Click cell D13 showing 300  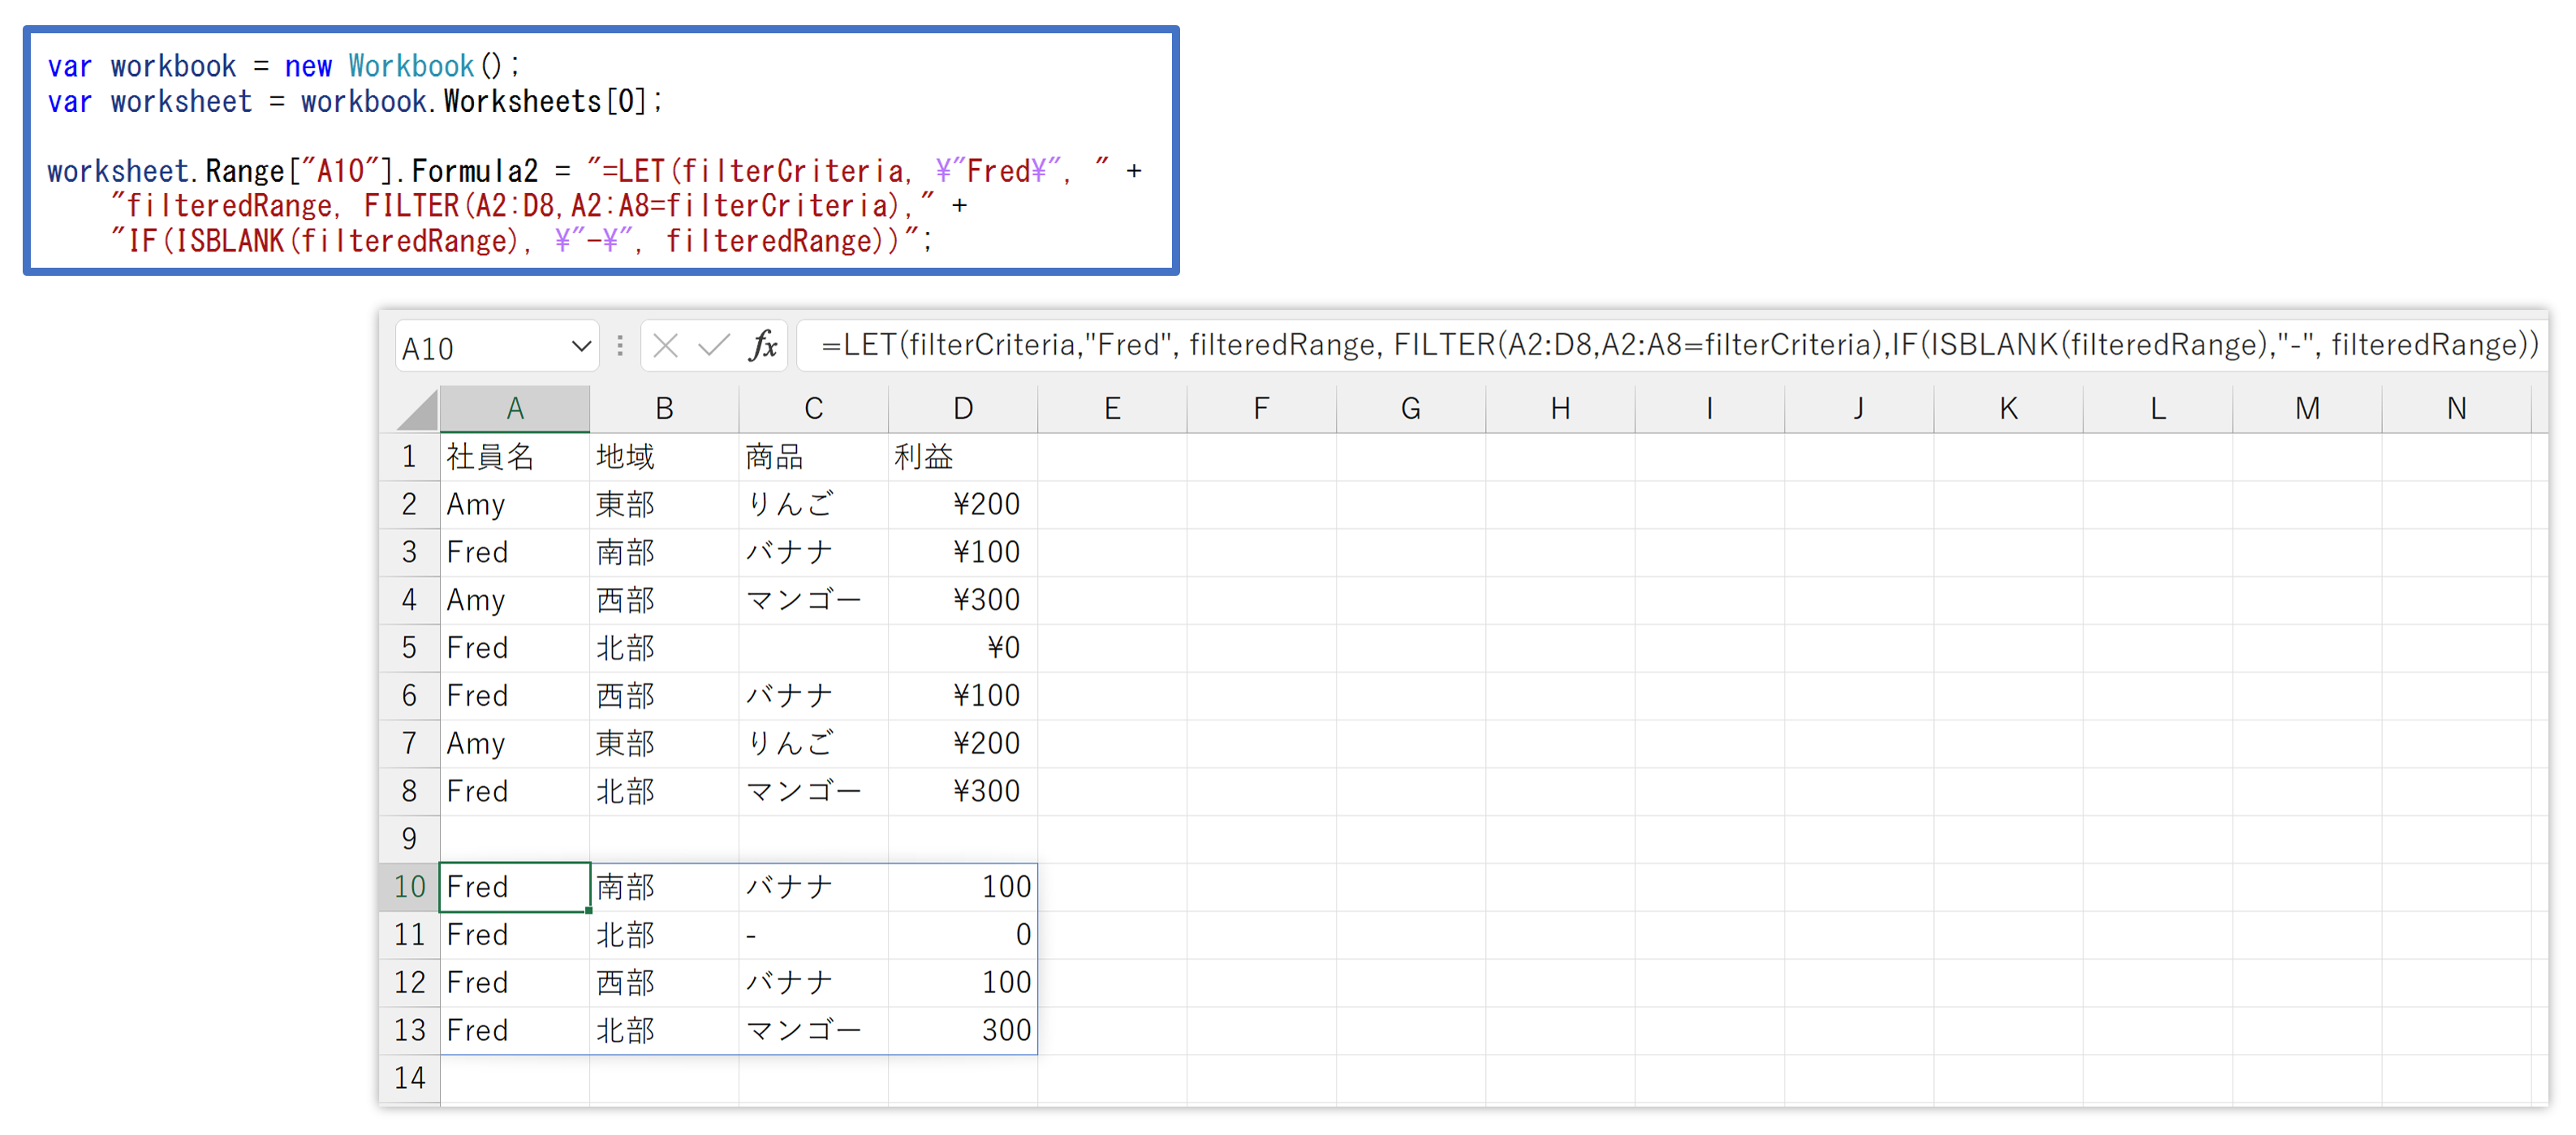tap(962, 1031)
